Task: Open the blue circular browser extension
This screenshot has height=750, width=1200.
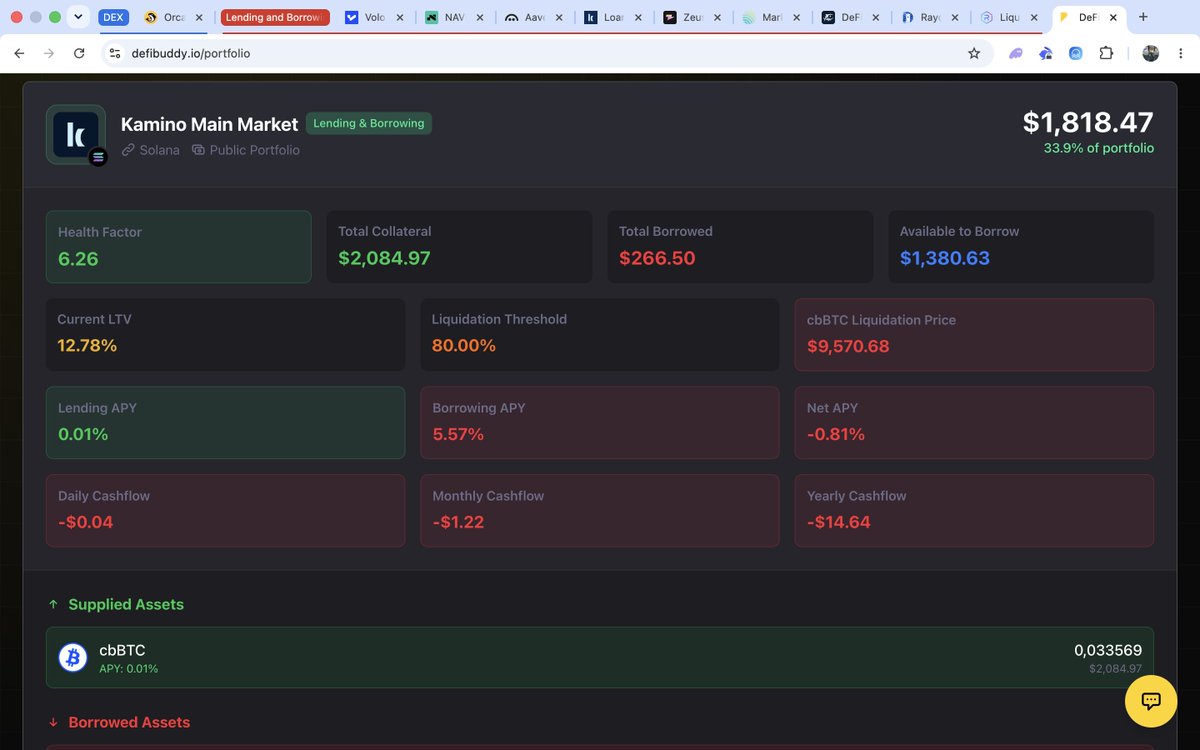Action: coord(1076,53)
